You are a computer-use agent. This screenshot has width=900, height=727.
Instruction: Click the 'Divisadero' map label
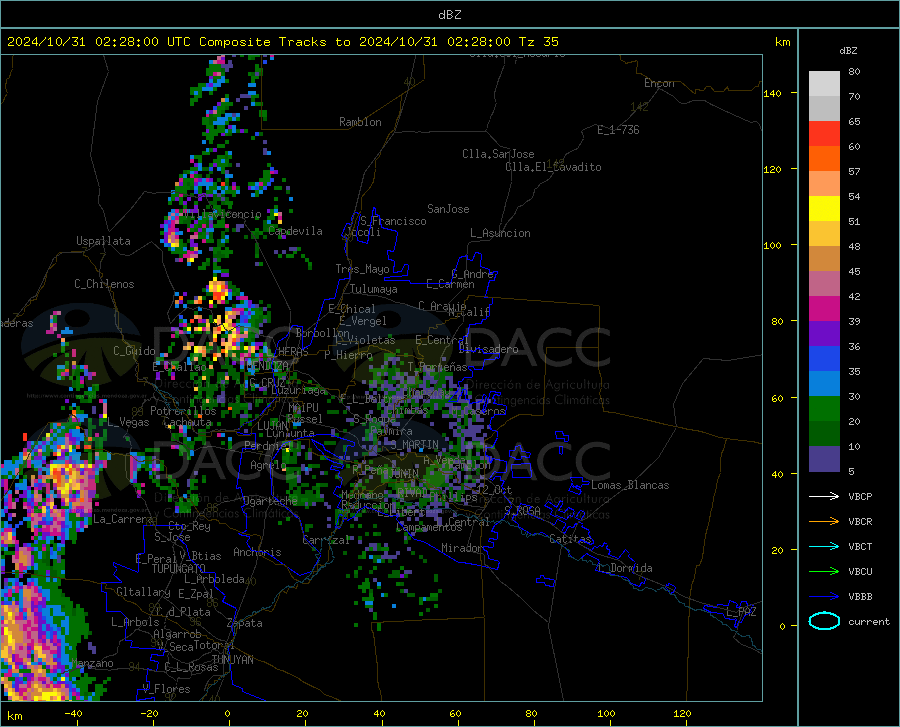point(488,349)
